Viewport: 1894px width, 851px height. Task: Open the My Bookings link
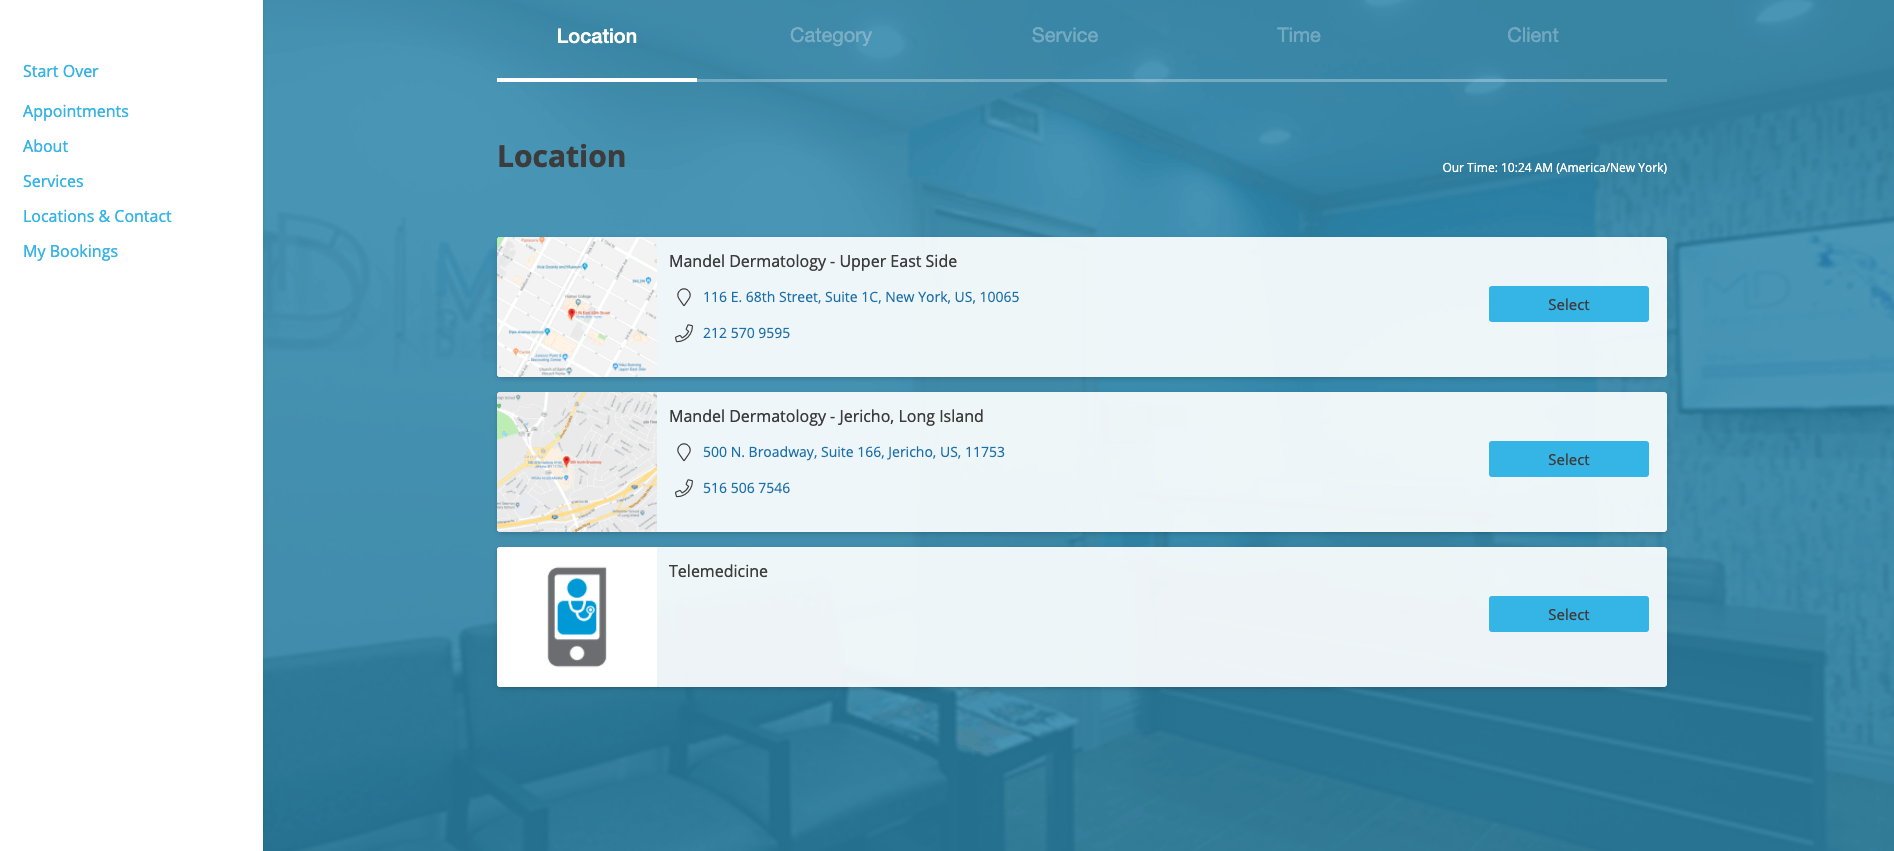click(70, 251)
